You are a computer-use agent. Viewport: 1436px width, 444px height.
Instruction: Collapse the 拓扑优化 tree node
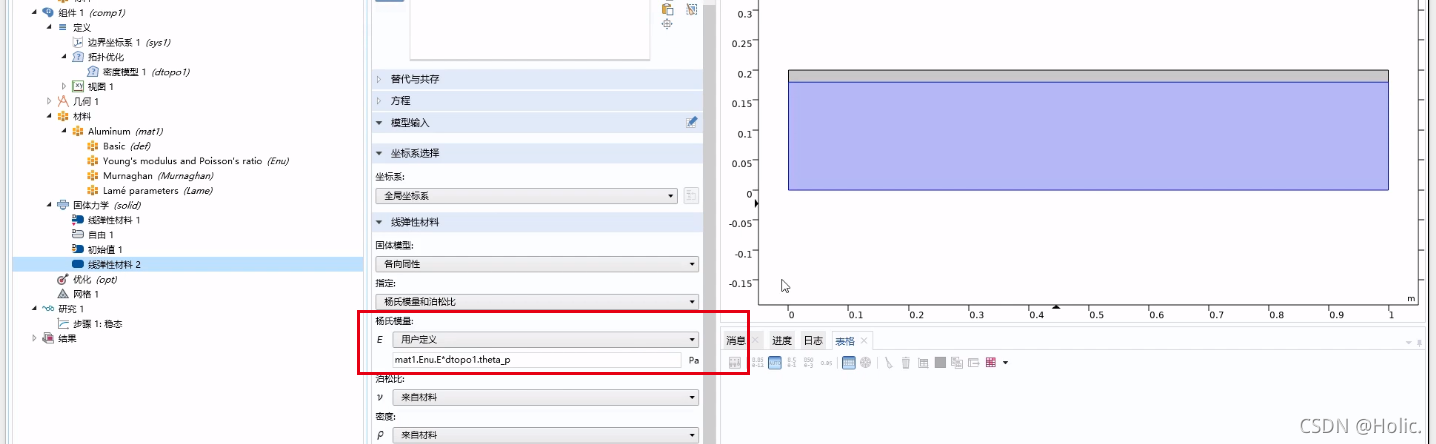coord(64,57)
